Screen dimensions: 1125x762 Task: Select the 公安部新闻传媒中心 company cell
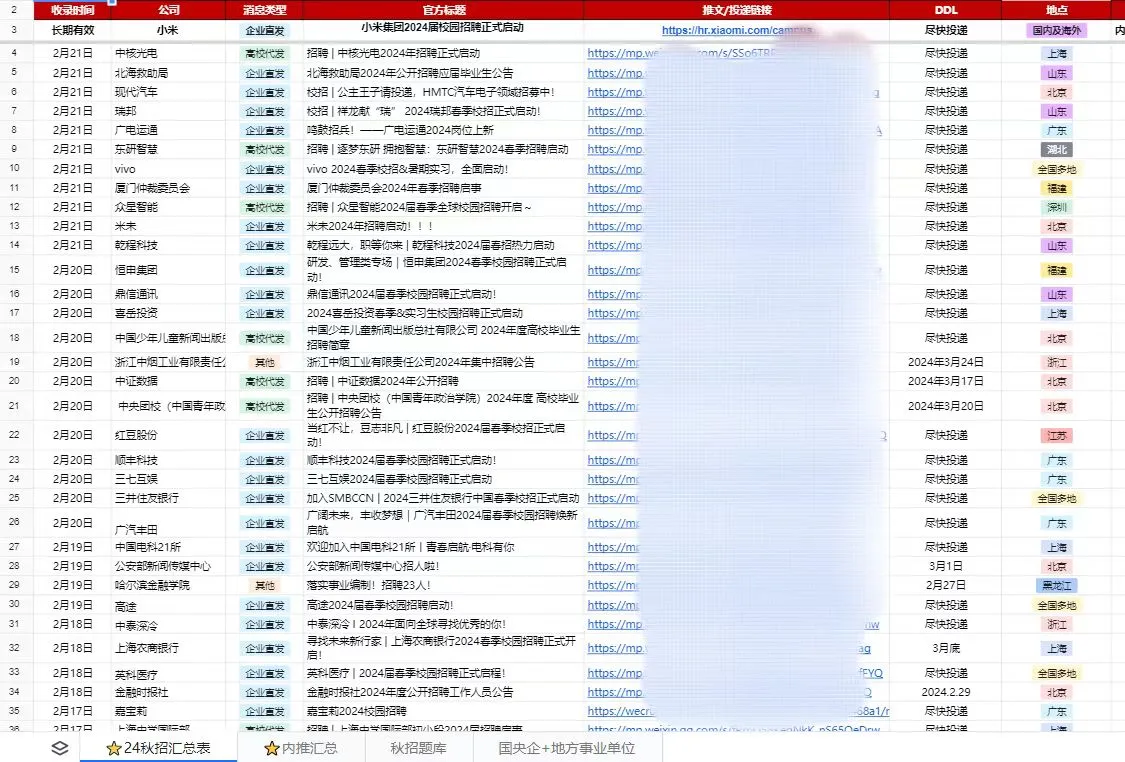click(x=169, y=566)
